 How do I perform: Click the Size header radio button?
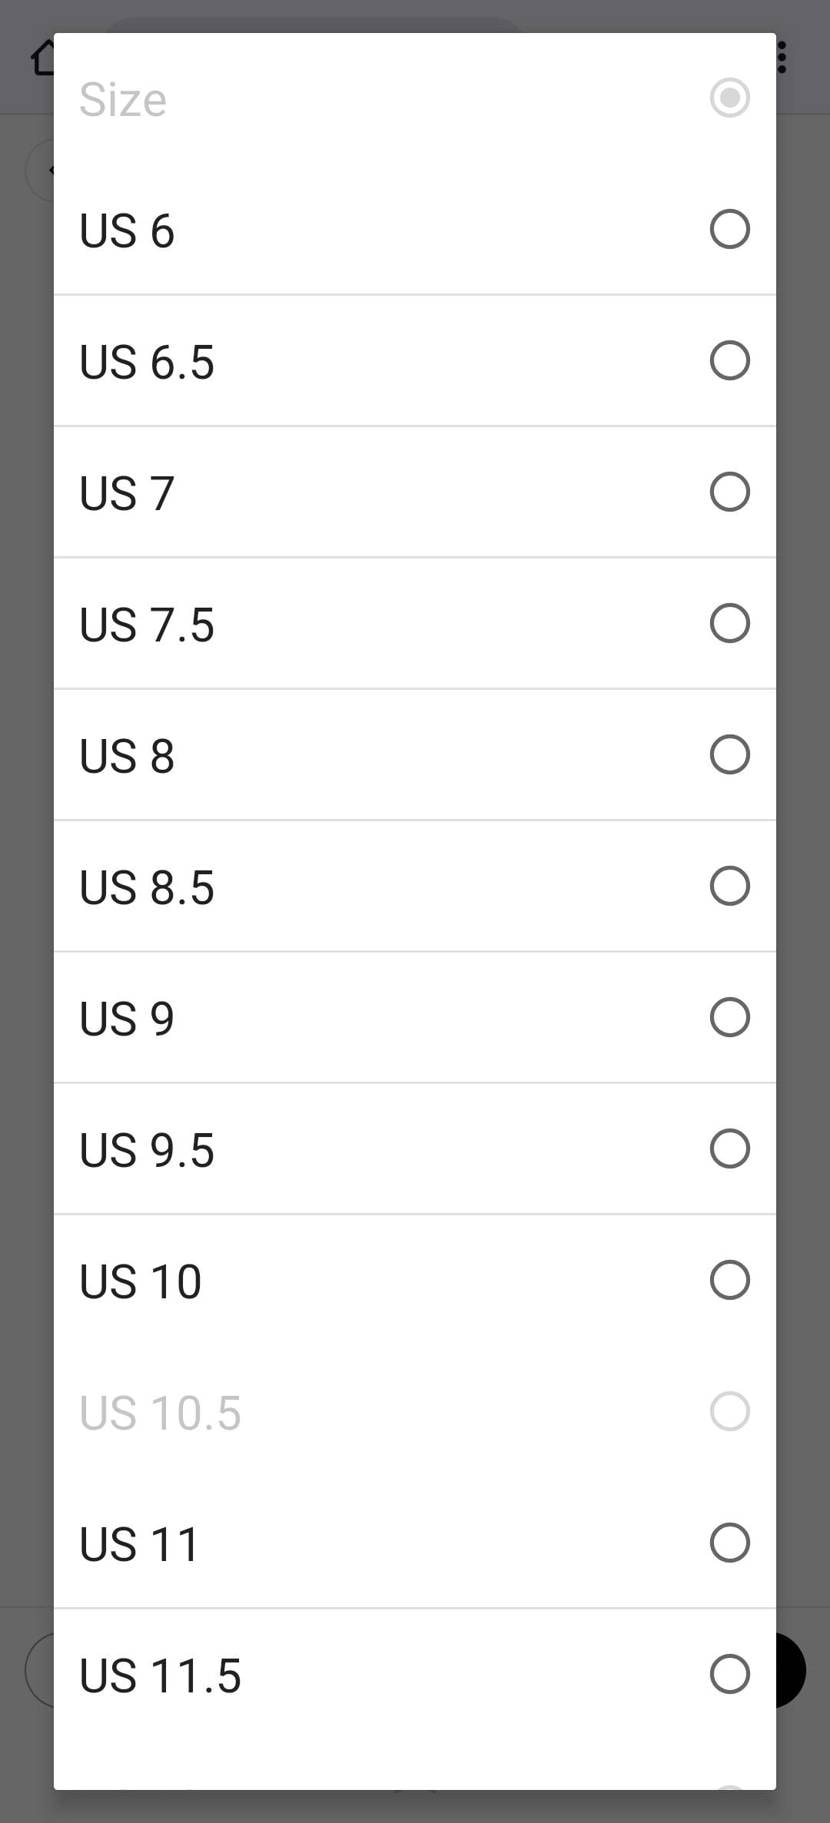(x=729, y=98)
